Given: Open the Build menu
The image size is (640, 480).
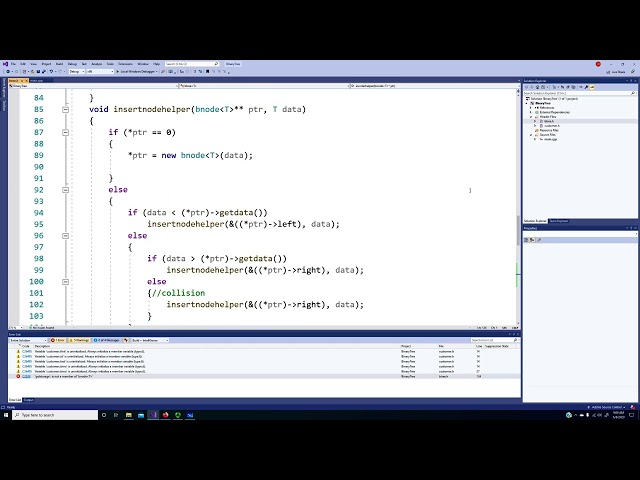Looking at the screenshot, I should coord(60,64).
